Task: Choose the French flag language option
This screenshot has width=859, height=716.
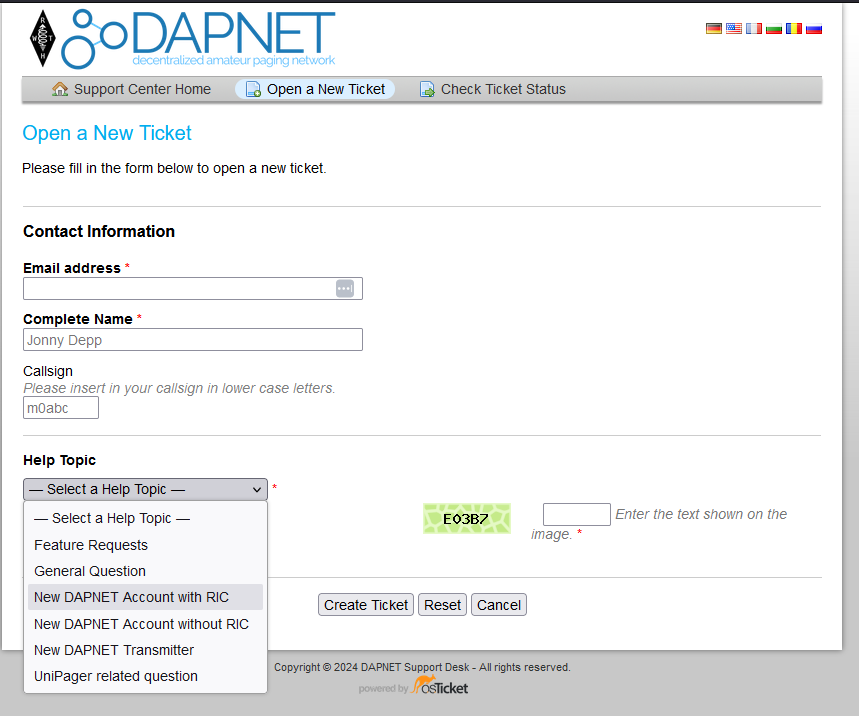Action: click(x=753, y=29)
